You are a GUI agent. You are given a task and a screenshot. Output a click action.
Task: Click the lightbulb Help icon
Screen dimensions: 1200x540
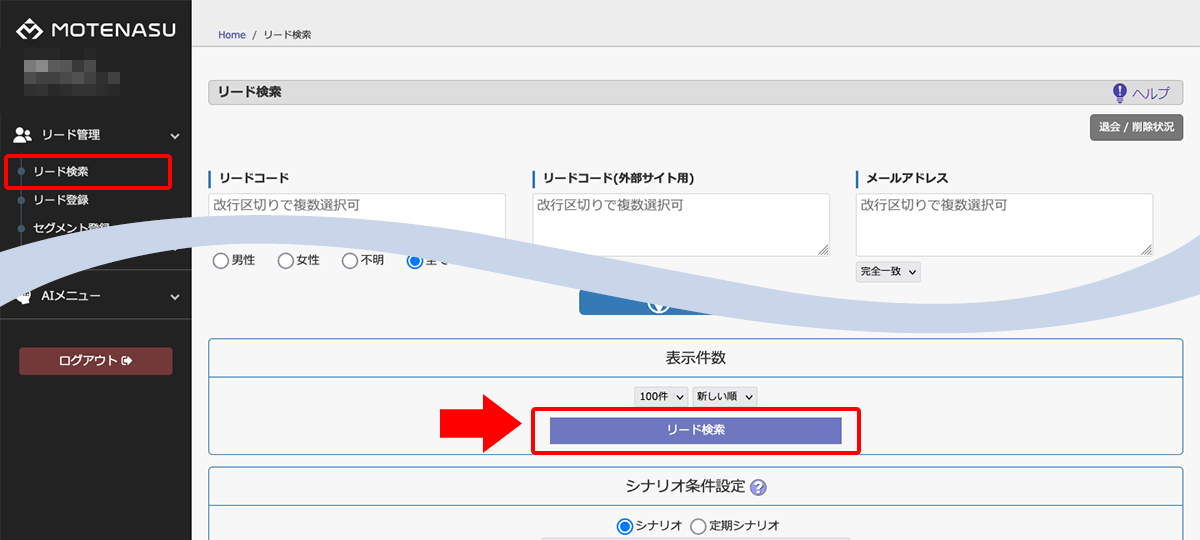click(x=1119, y=93)
